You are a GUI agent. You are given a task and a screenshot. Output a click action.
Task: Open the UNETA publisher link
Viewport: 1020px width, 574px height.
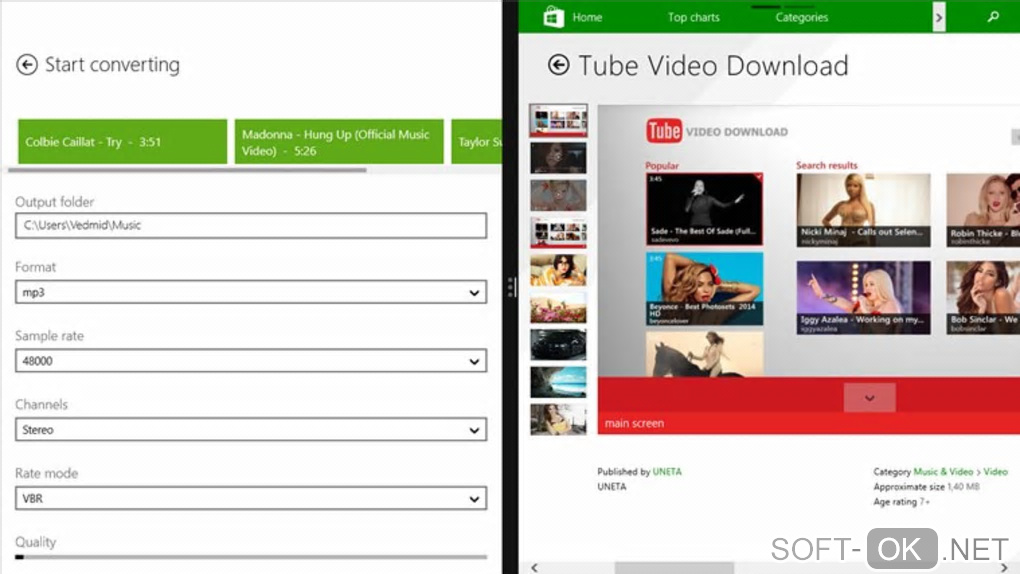(667, 471)
